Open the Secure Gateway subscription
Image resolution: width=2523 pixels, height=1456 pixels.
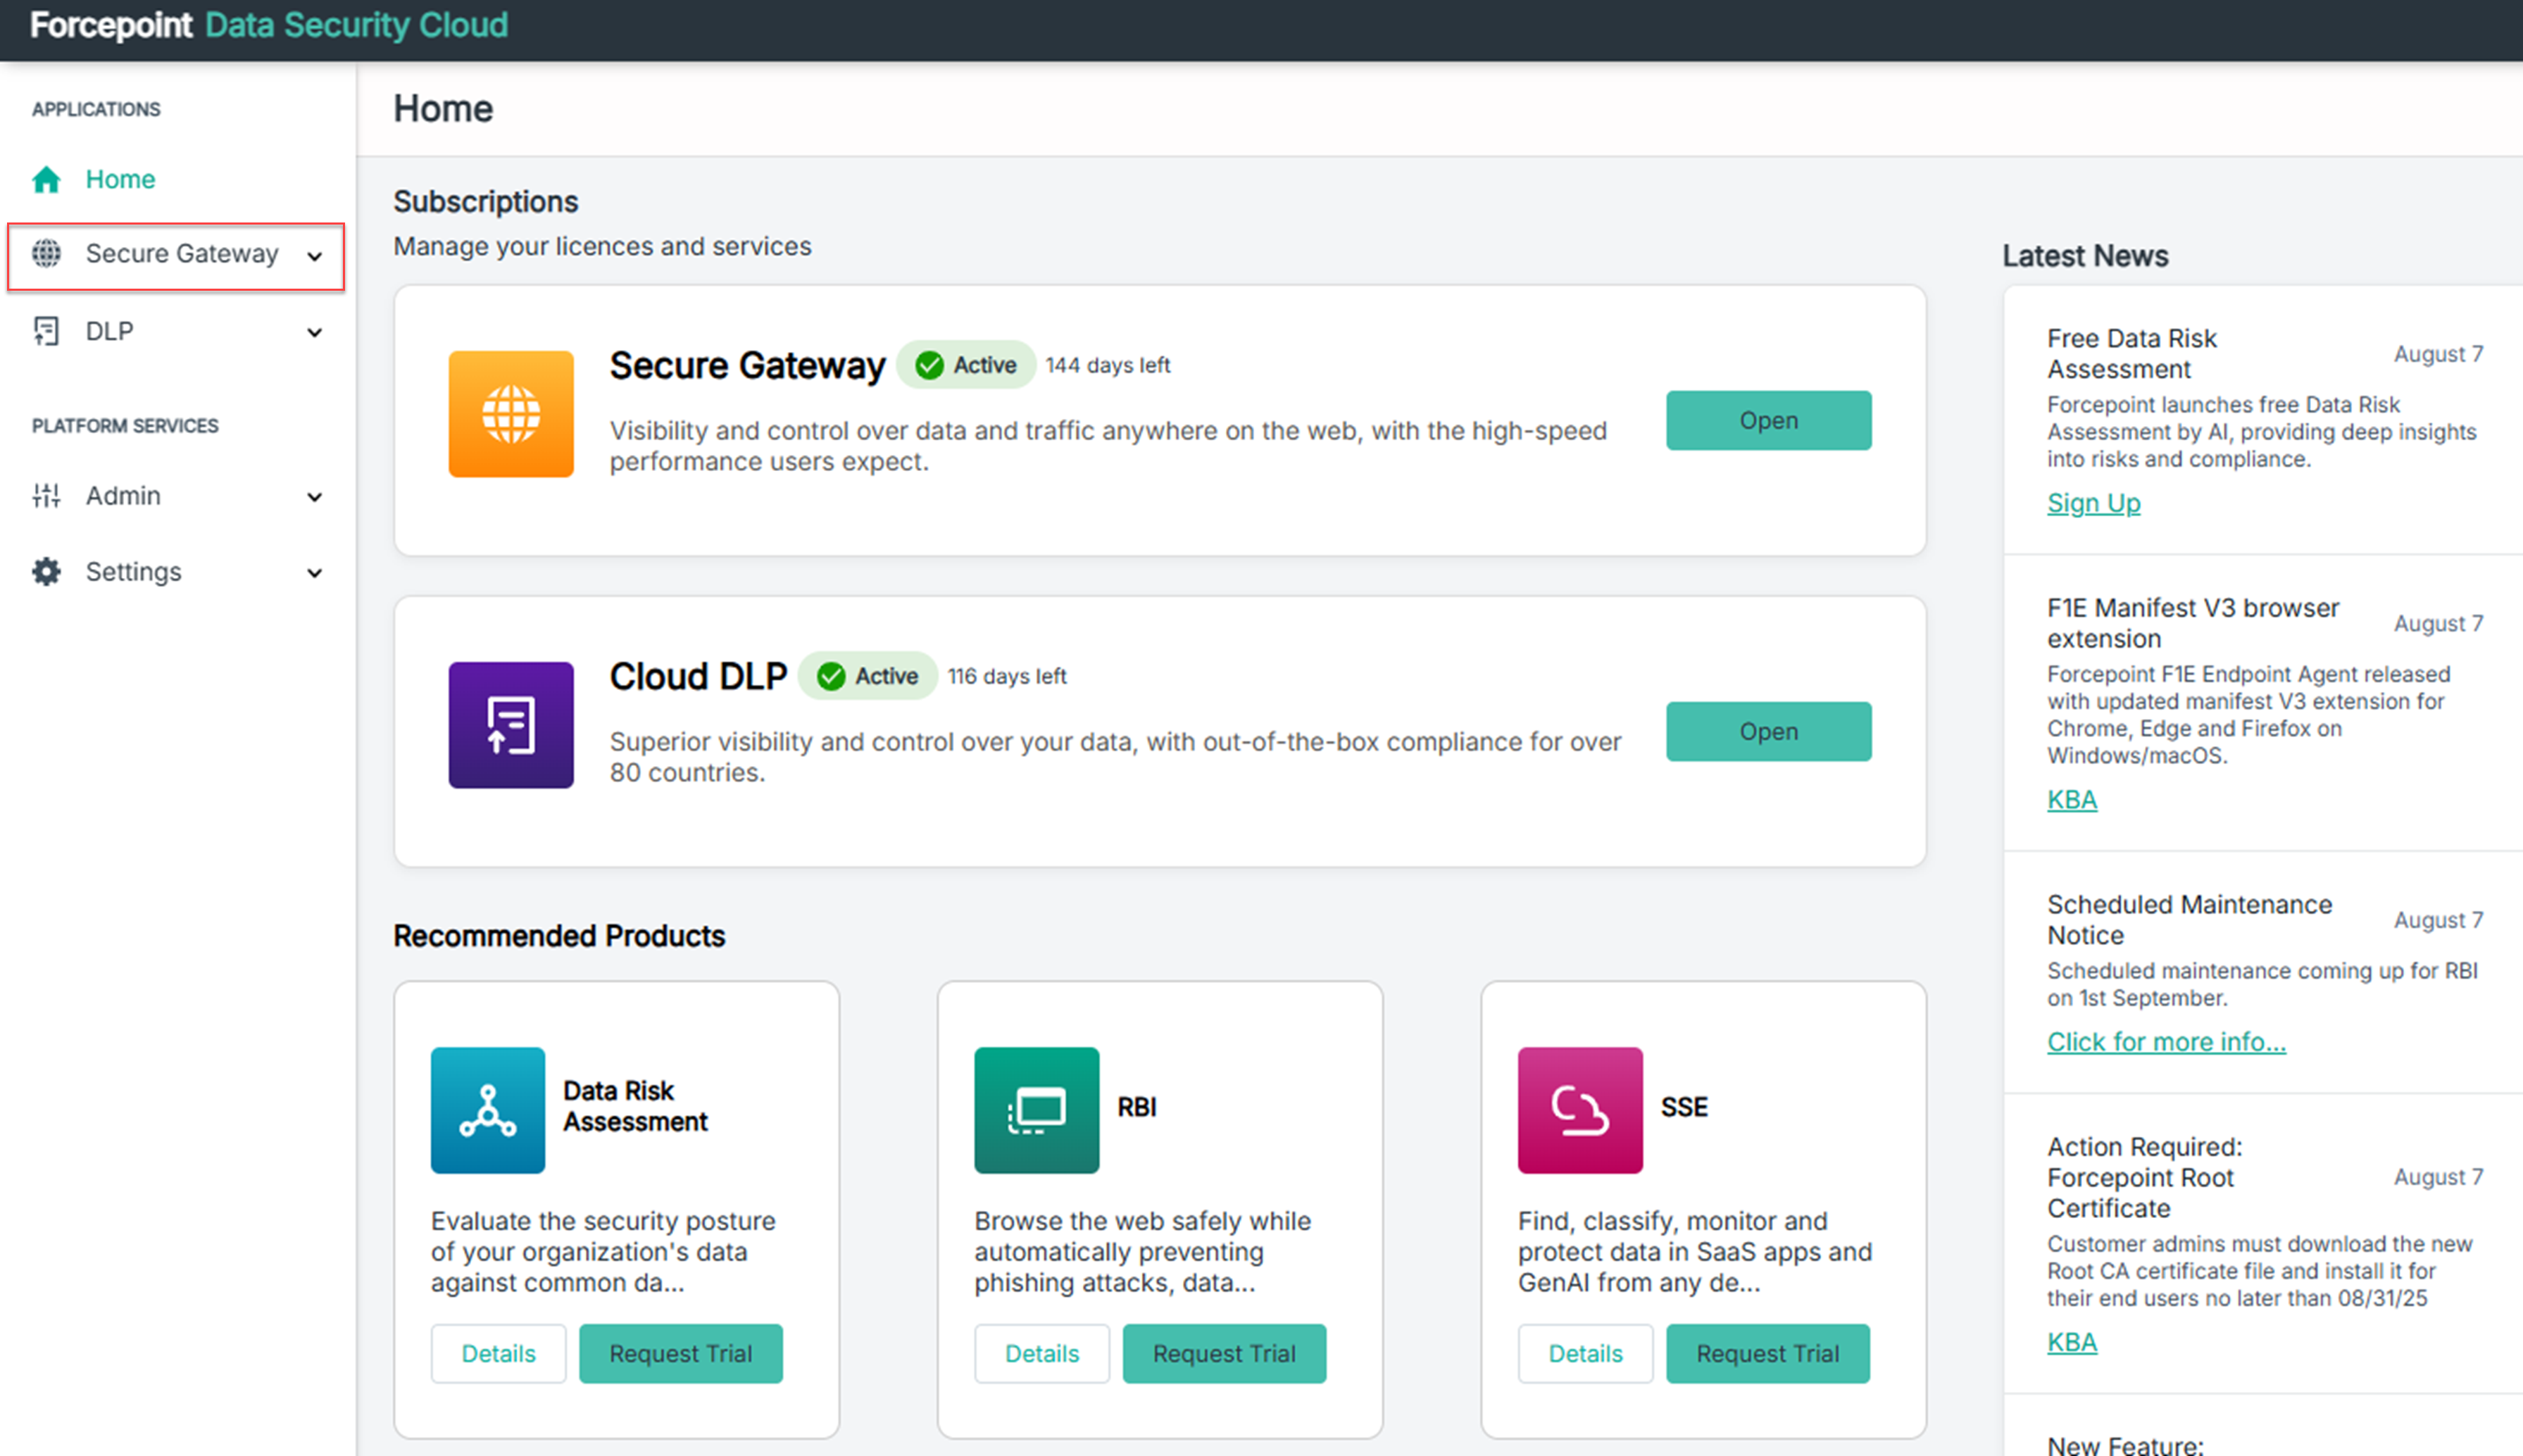1767,420
